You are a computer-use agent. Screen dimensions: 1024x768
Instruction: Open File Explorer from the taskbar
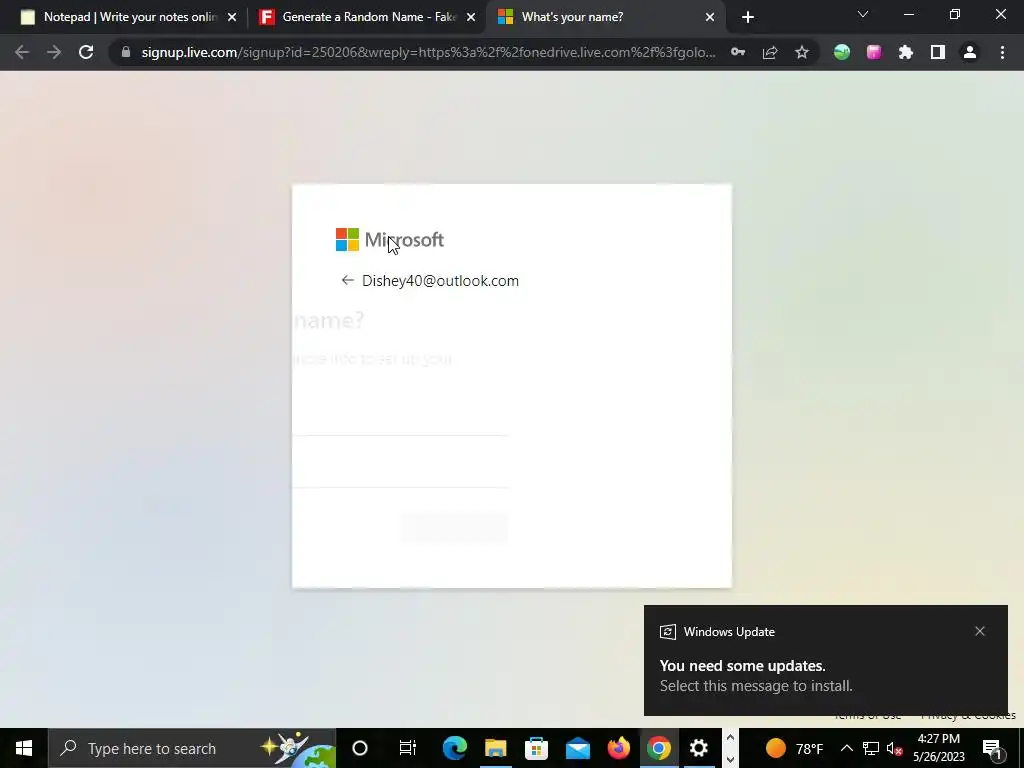496,748
